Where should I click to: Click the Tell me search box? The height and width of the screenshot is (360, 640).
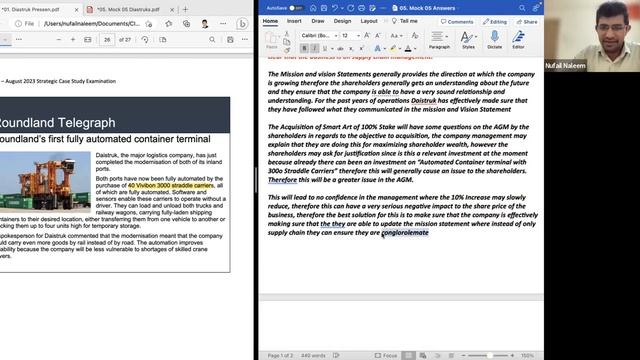pyautogui.click(x=404, y=21)
